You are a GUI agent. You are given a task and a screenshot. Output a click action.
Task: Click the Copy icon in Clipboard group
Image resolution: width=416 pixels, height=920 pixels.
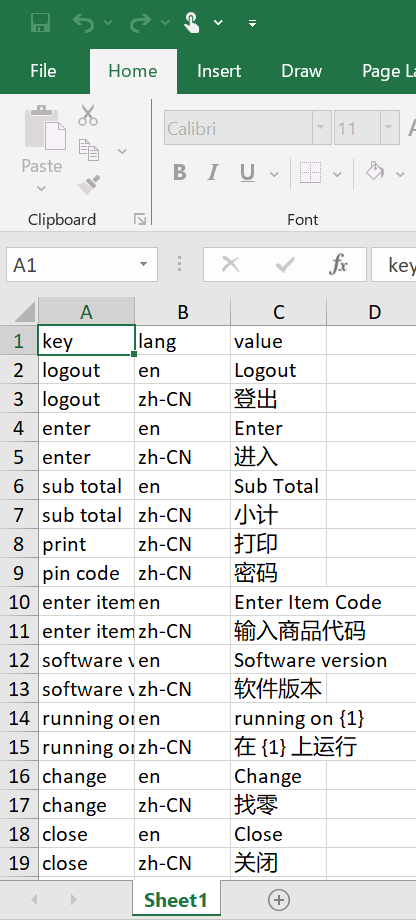click(x=89, y=150)
